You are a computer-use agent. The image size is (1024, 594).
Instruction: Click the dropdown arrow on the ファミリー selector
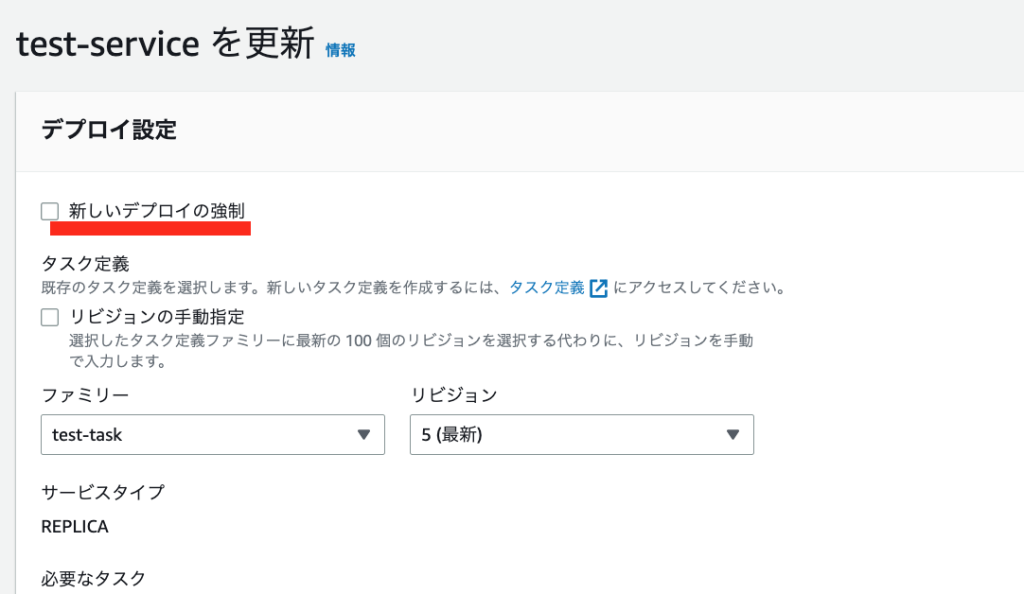(x=363, y=434)
